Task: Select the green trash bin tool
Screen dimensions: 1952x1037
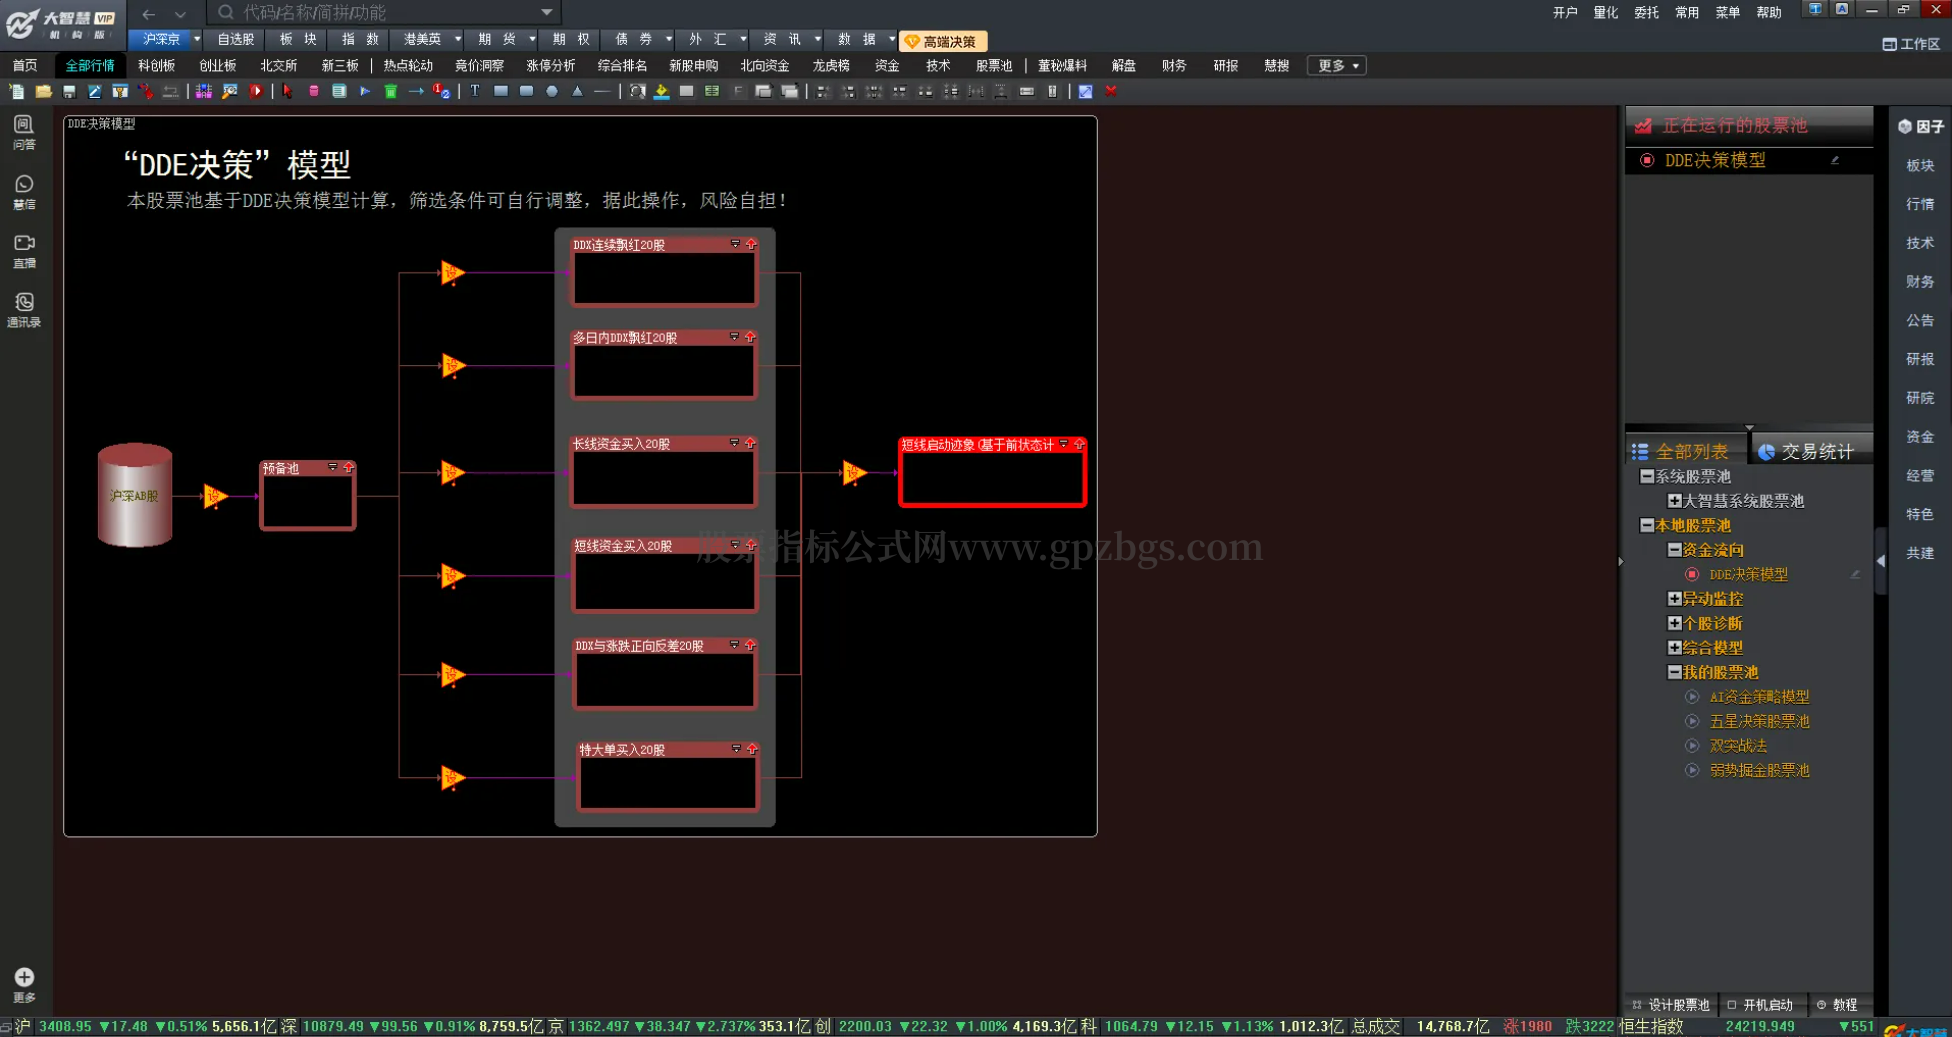Action: click(391, 91)
